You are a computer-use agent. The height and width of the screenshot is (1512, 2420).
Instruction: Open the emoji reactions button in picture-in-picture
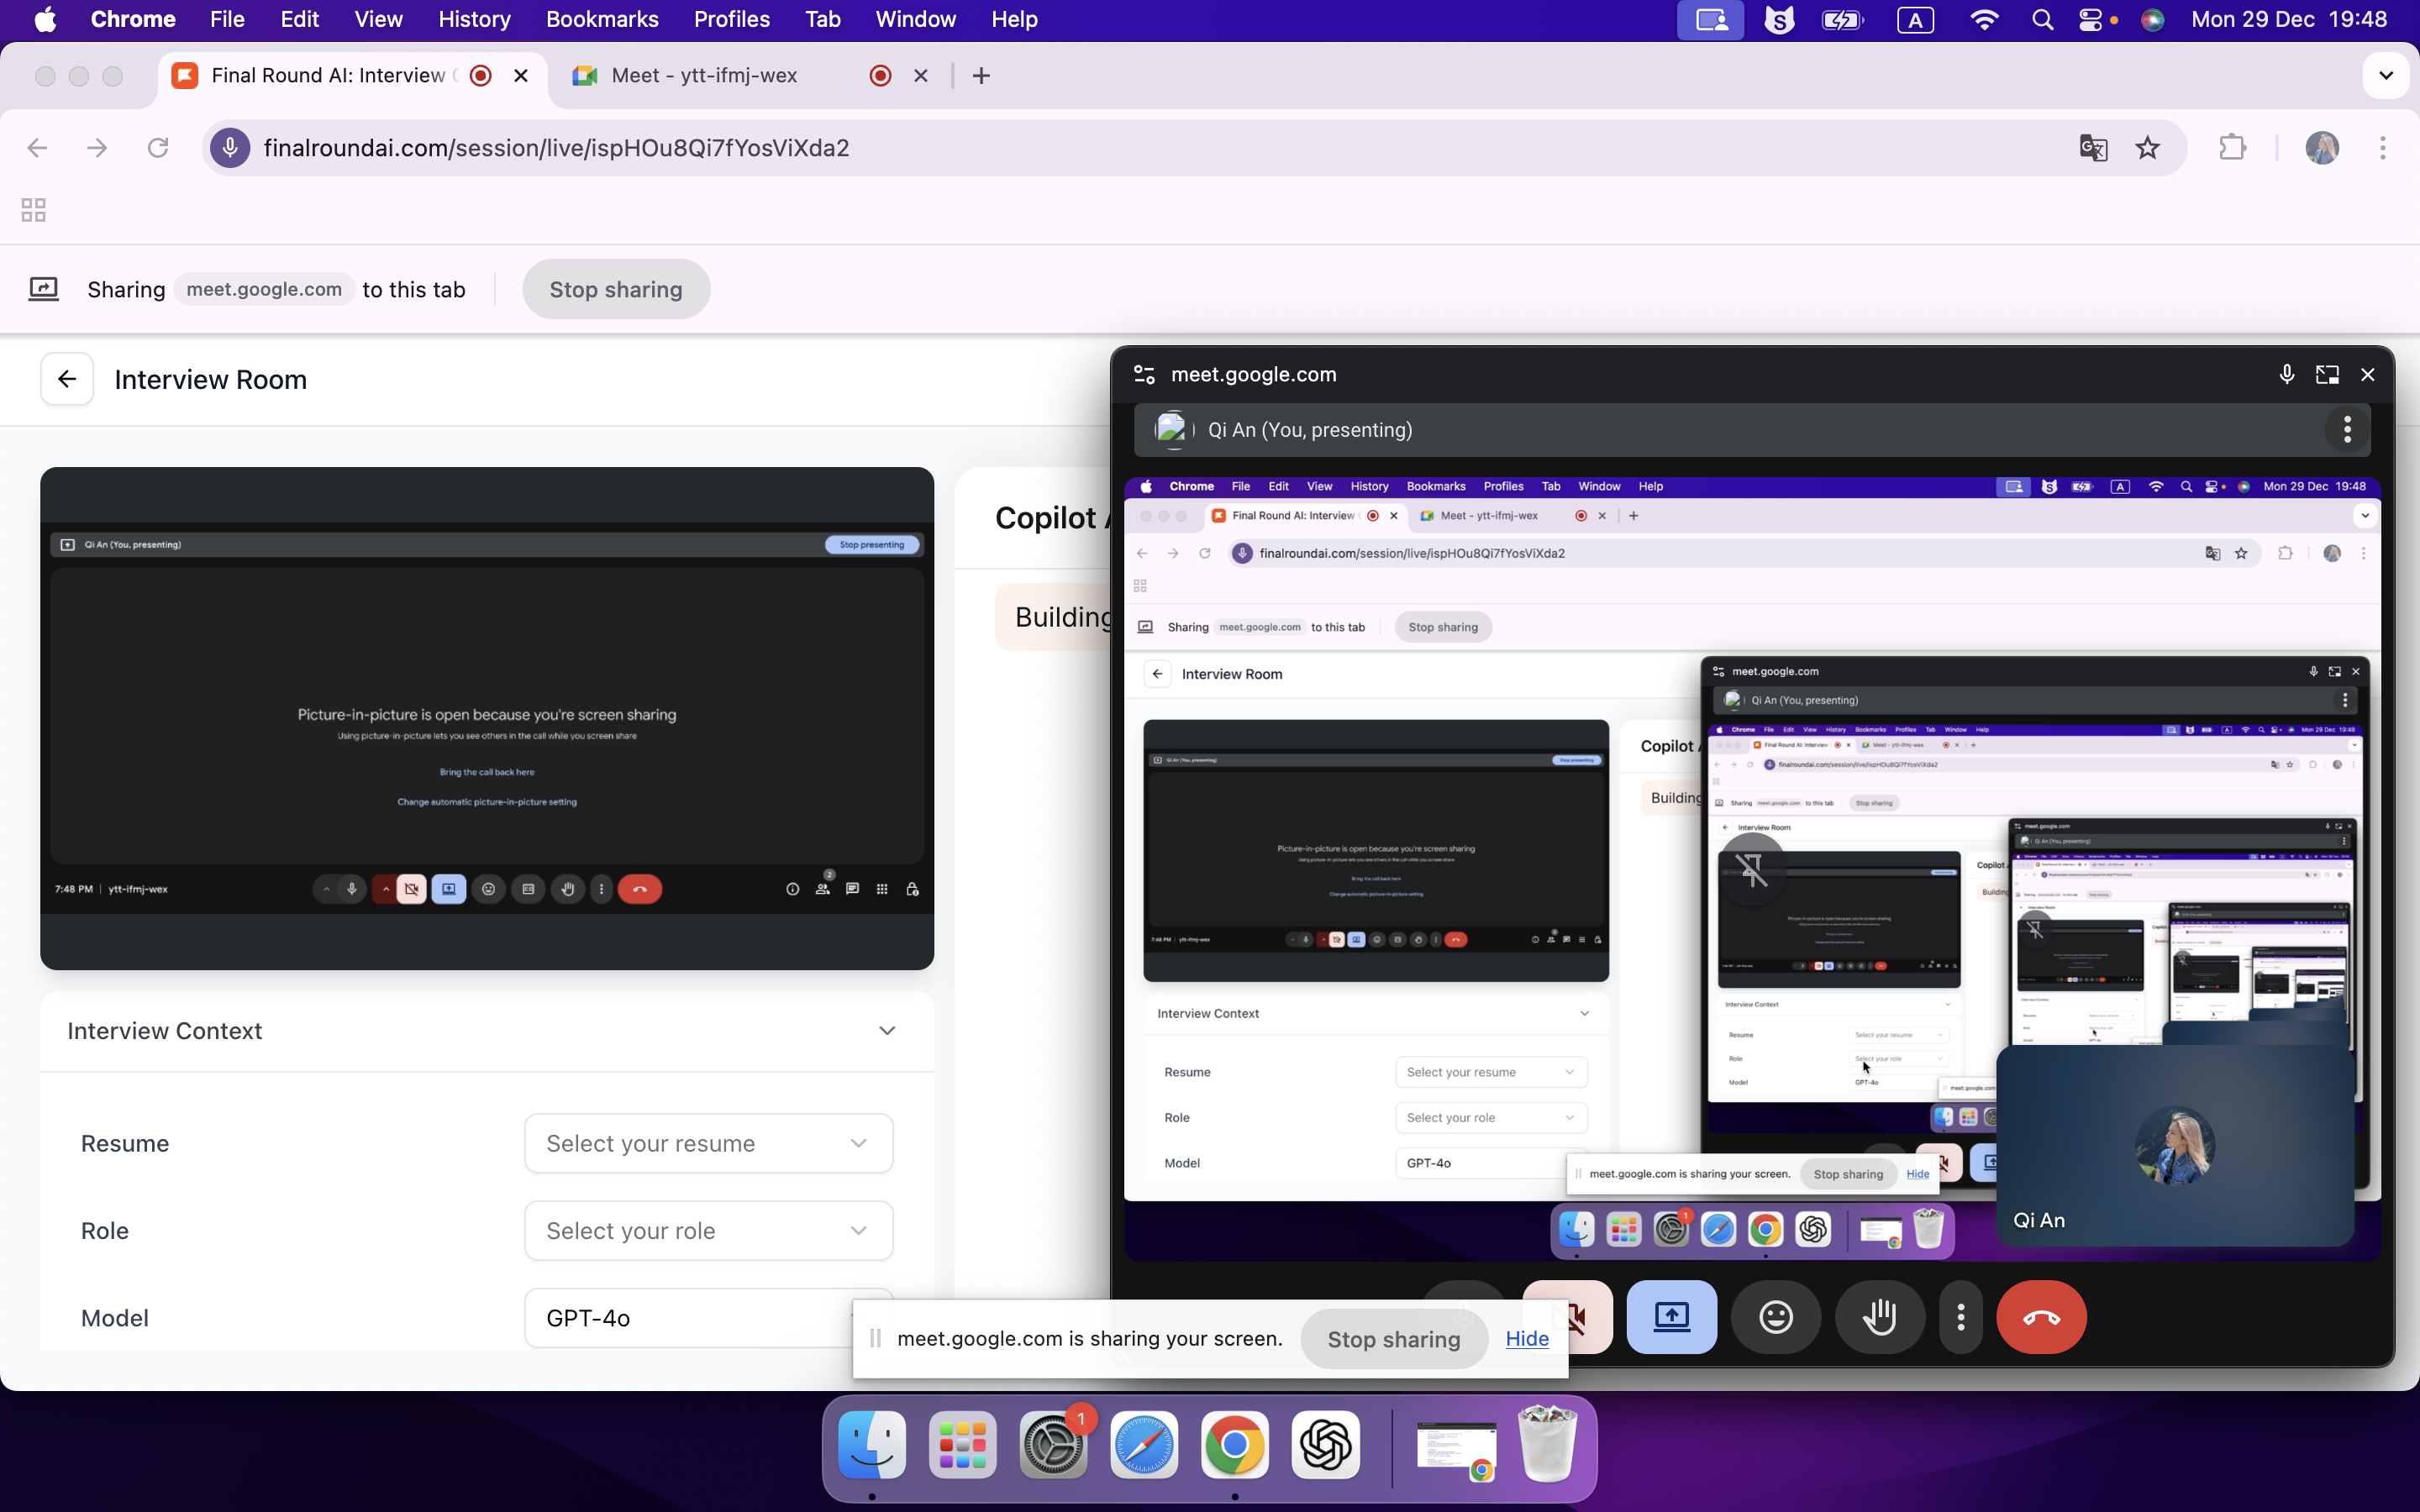point(1775,1317)
